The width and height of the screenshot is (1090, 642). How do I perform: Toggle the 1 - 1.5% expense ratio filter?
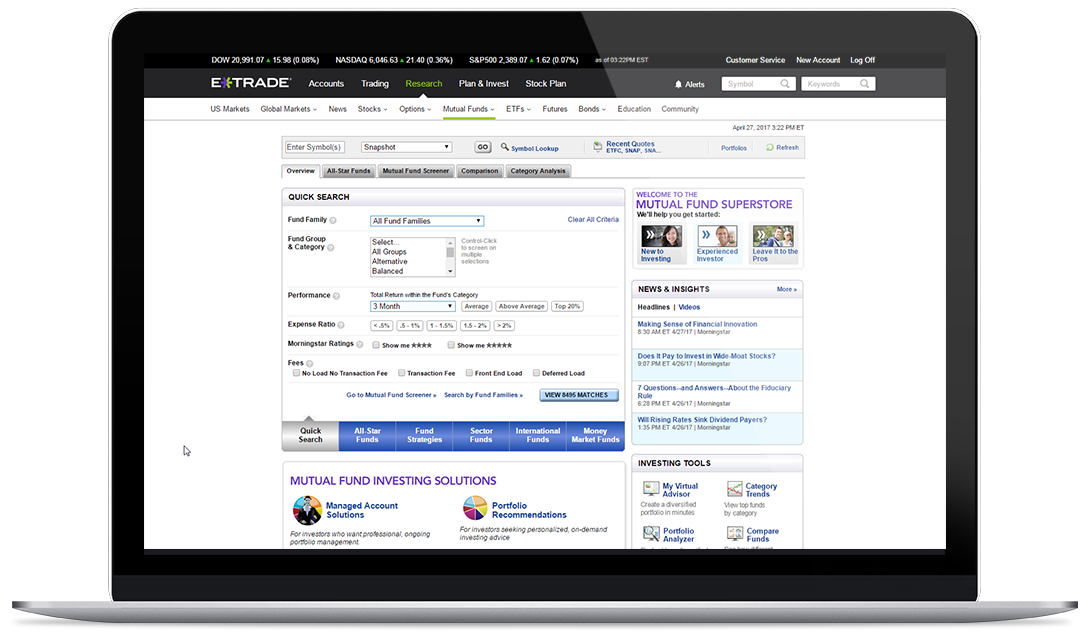click(x=441, y=325)
